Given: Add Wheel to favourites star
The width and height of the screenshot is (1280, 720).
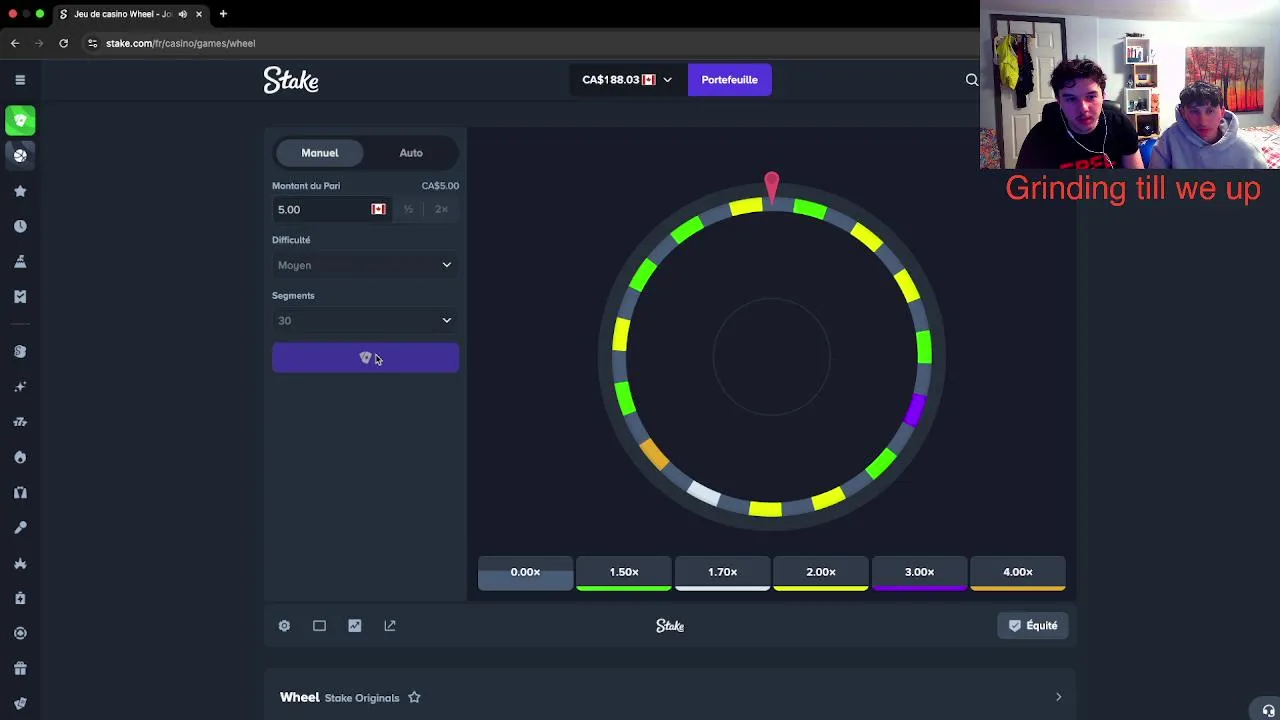Looking at the screenshot, I should pos(414,697).
